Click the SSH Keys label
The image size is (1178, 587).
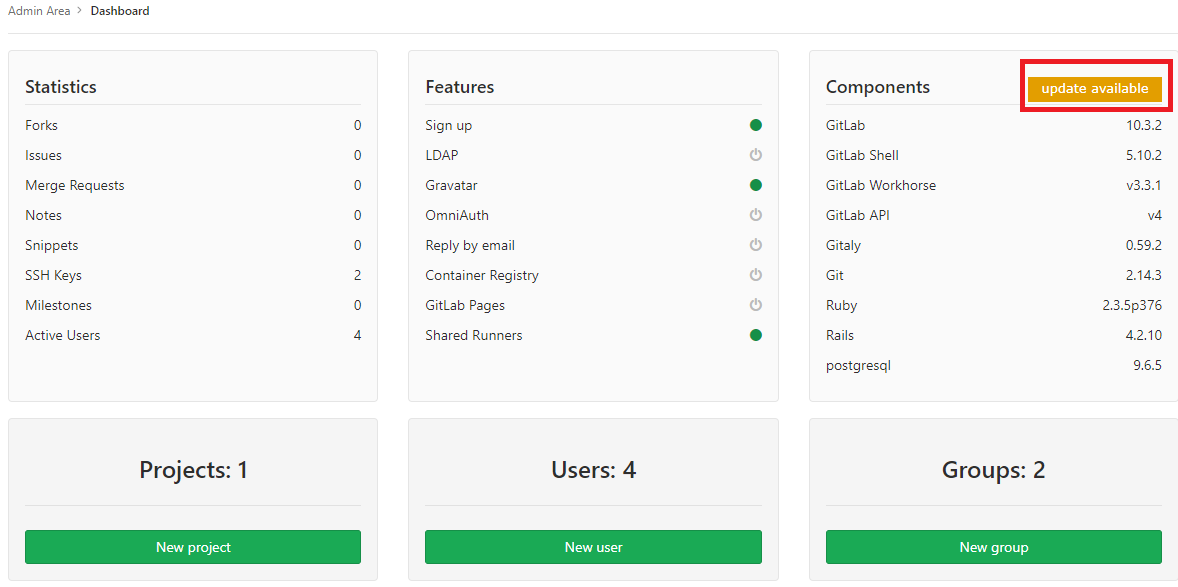[x=53, y=276]
